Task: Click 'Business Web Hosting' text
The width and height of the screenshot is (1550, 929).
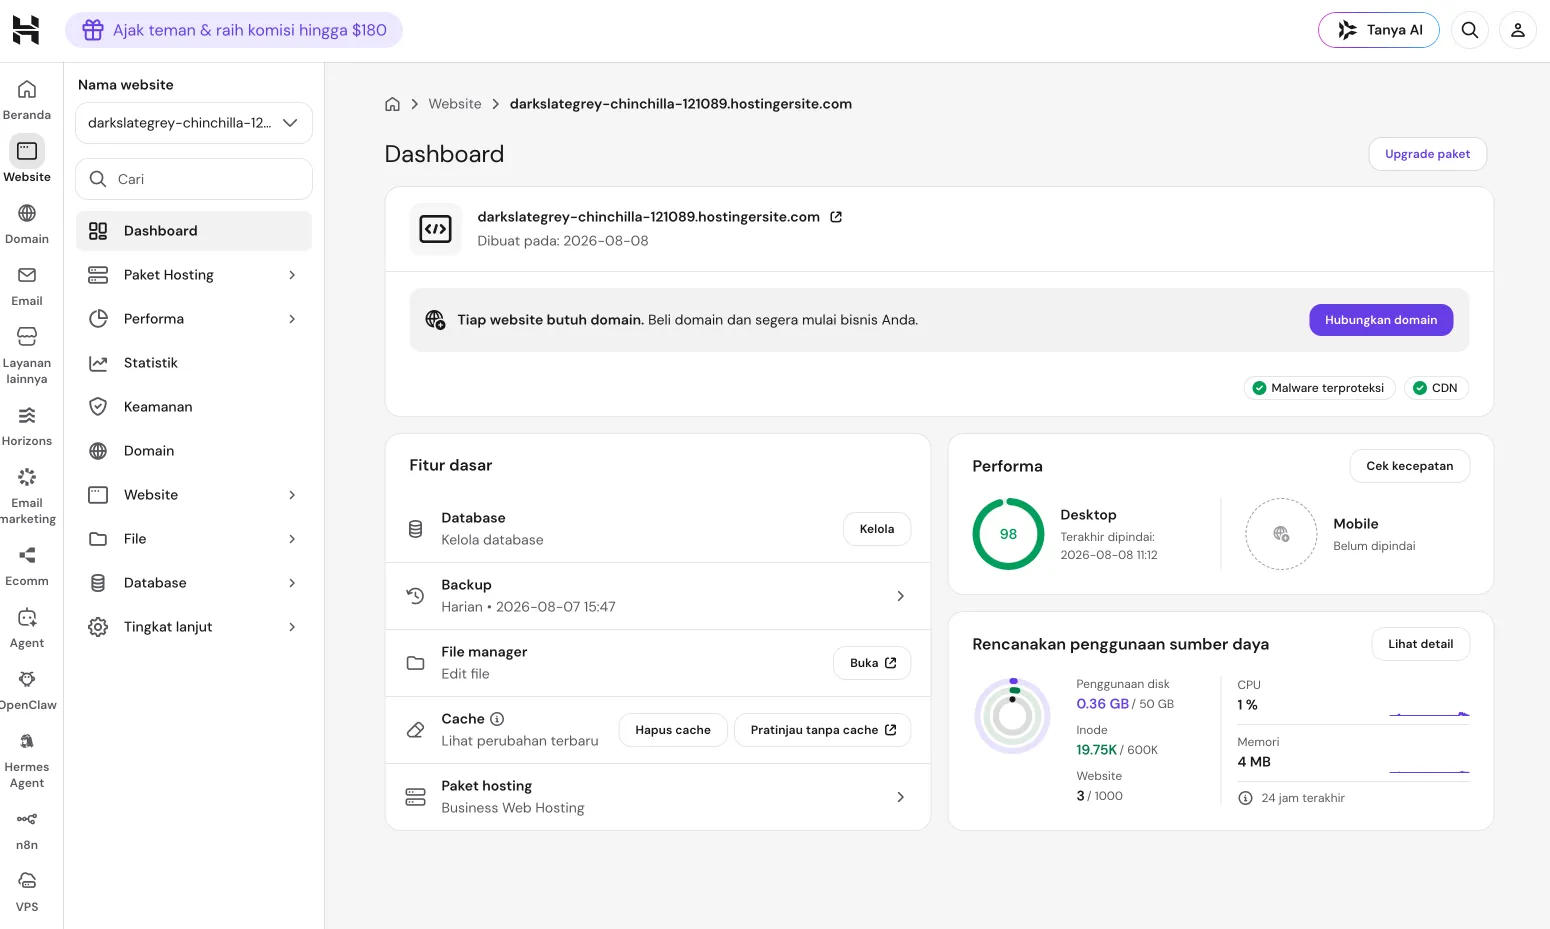Action: point(513,808)
